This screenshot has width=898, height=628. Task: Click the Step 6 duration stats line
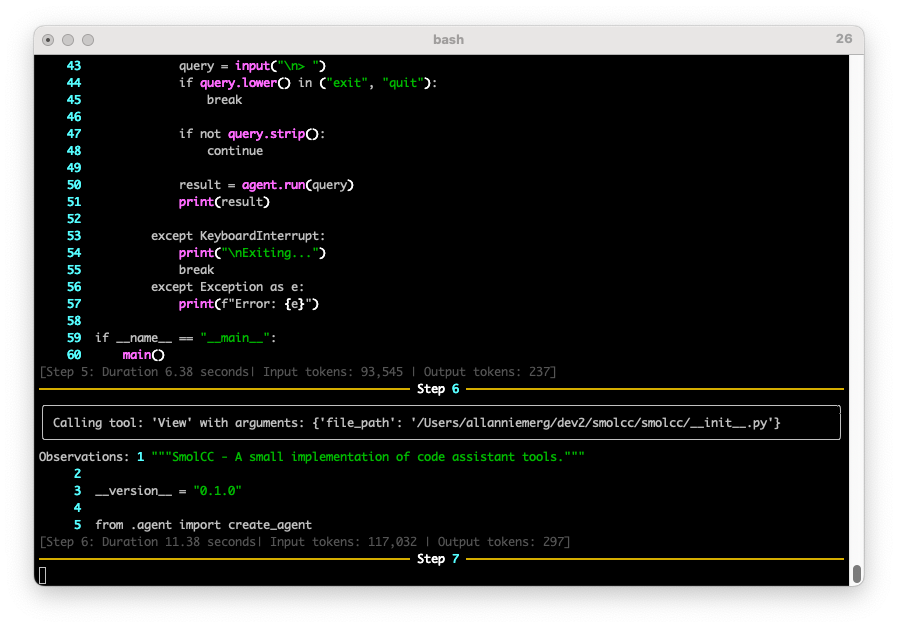point(305,542)
